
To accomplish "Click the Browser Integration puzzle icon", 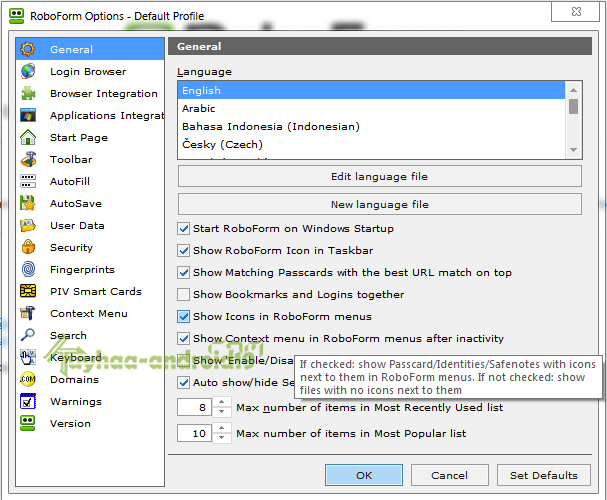I will point(28,93).
